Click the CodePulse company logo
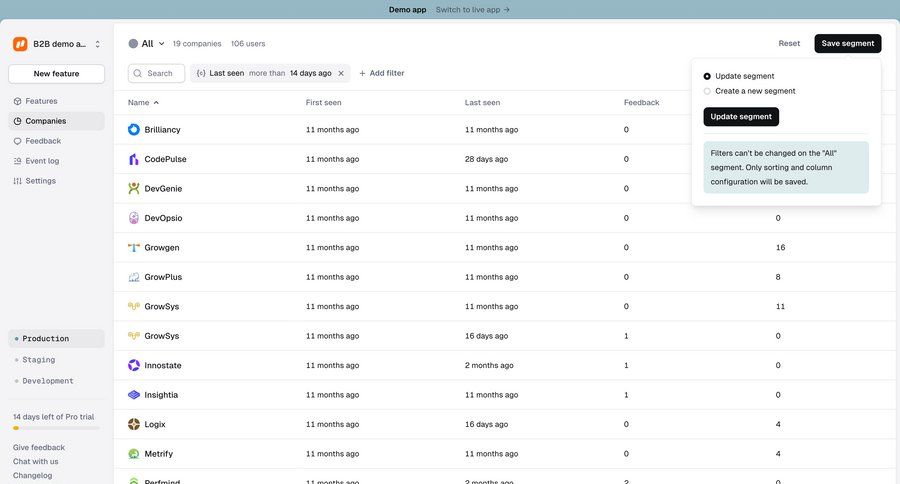The width and height of the screenshot is (900, 484). (x=134, y=159)
